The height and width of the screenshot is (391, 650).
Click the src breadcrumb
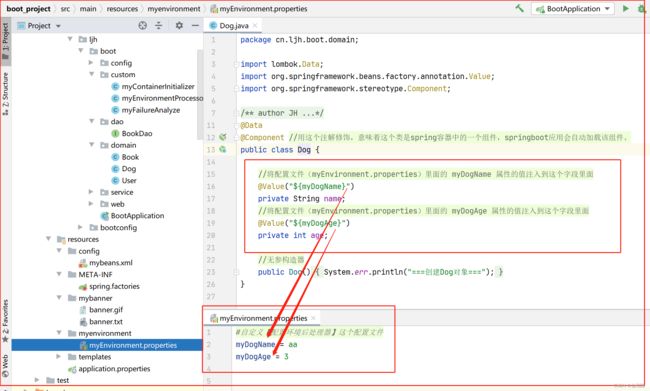pos(65,9)
